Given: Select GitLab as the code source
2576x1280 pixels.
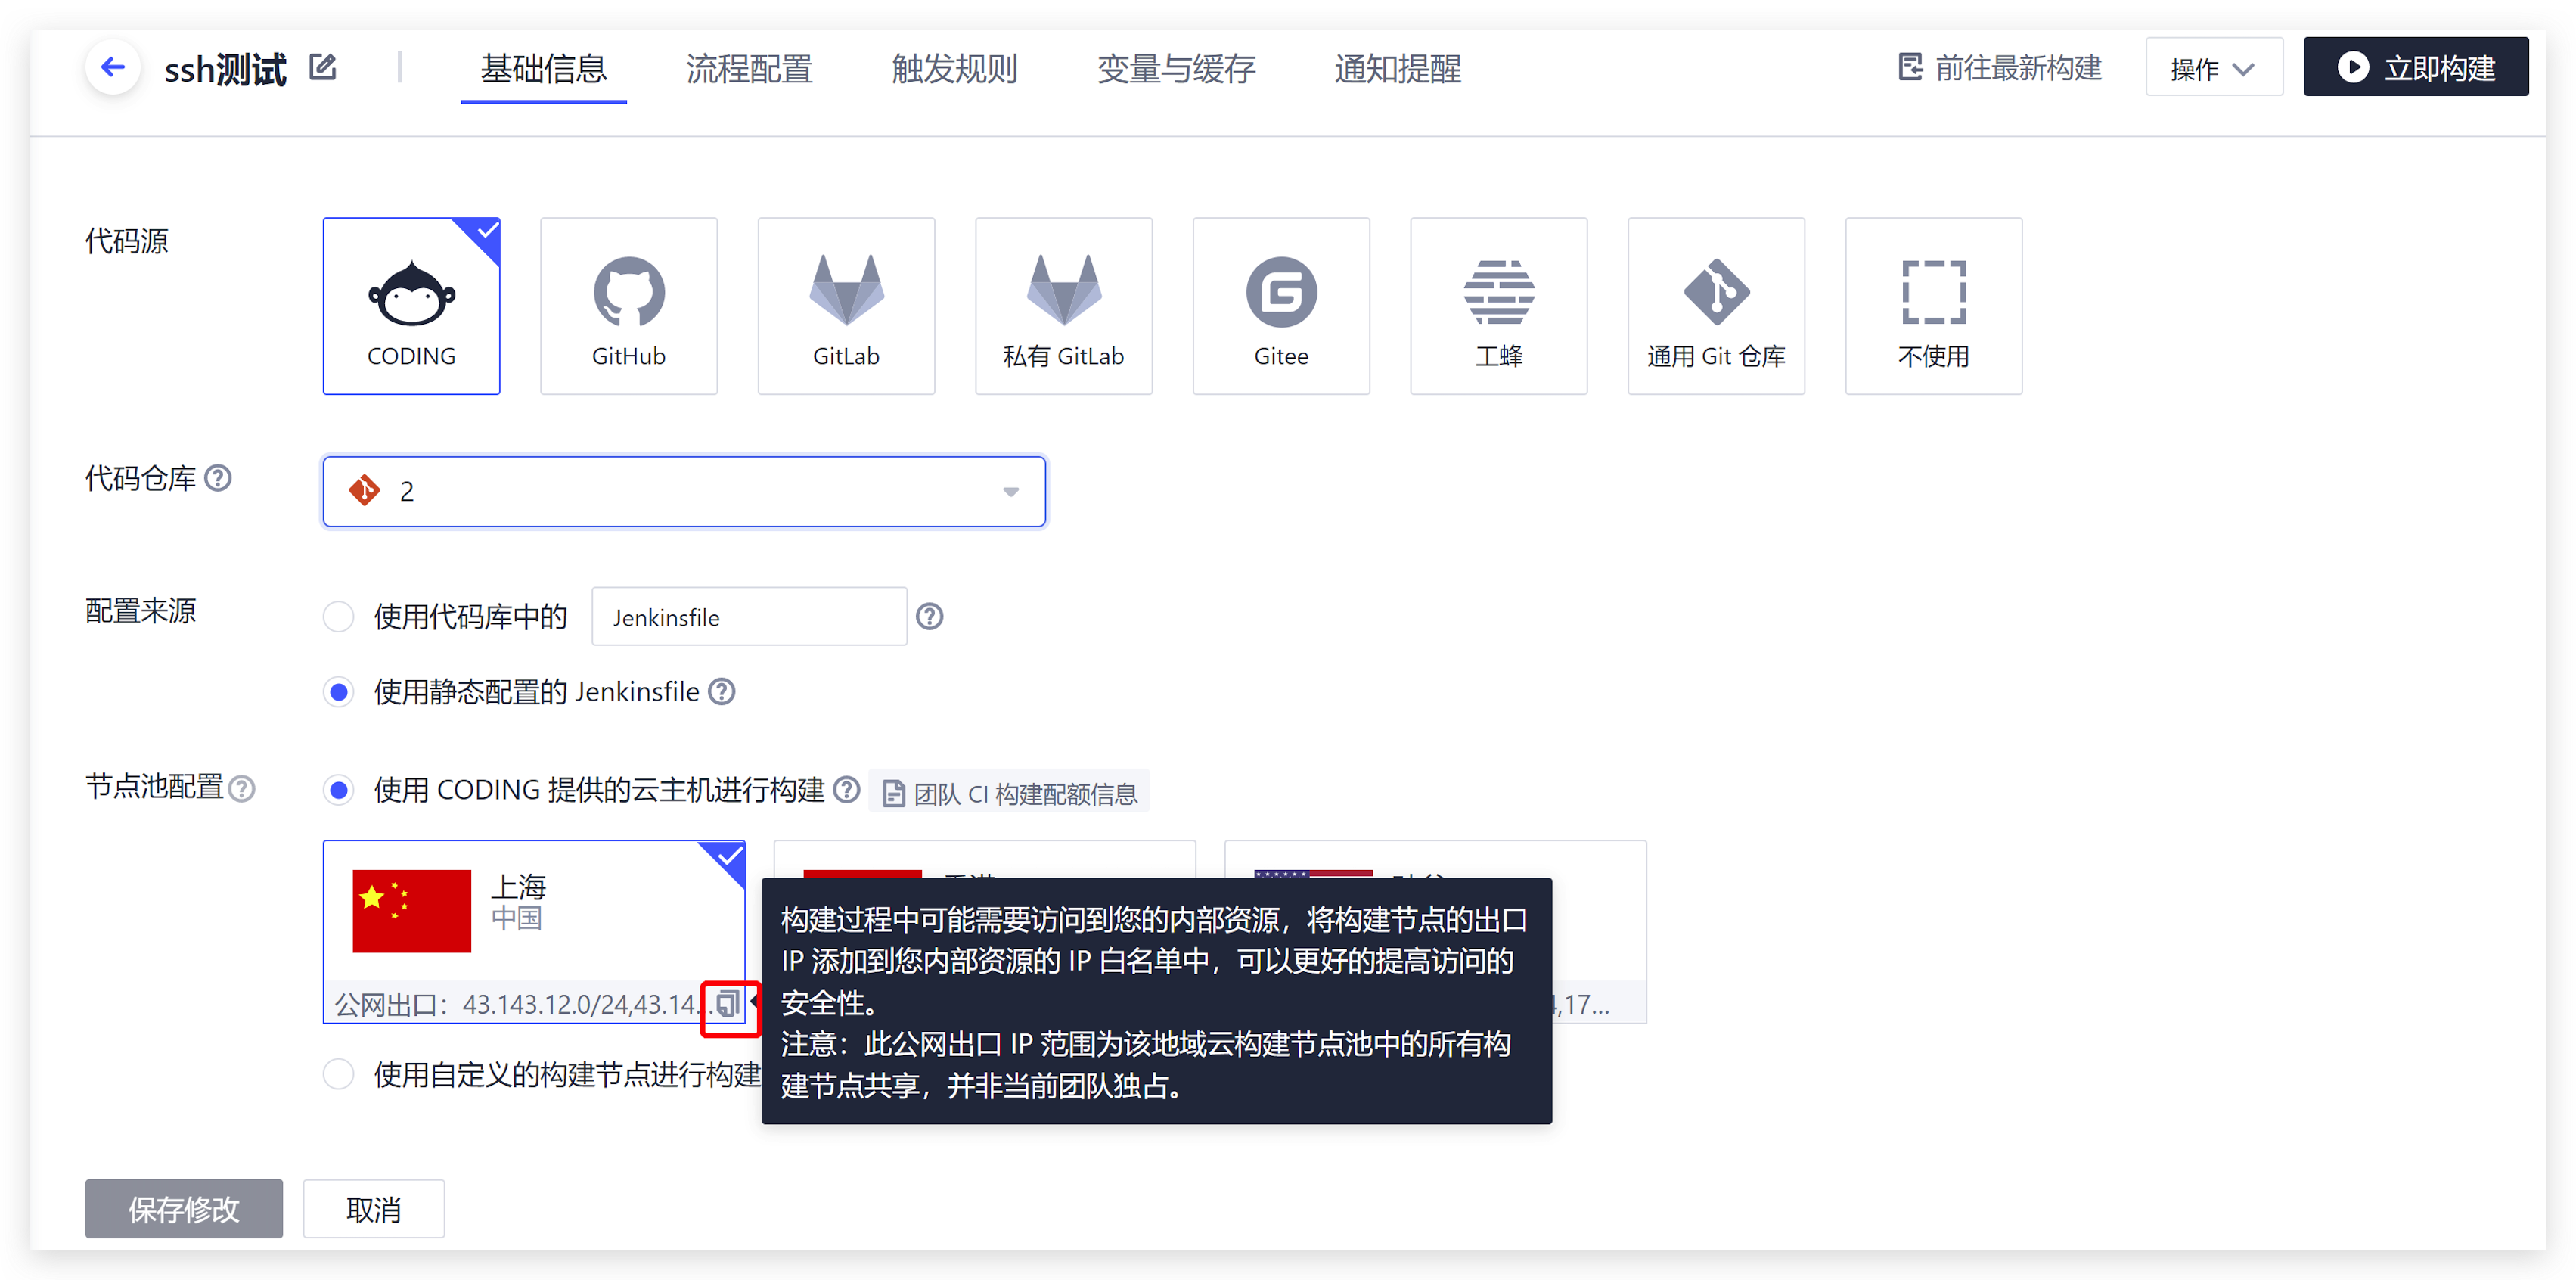Looking at the screenshot, I should click(x=846, y=305).
